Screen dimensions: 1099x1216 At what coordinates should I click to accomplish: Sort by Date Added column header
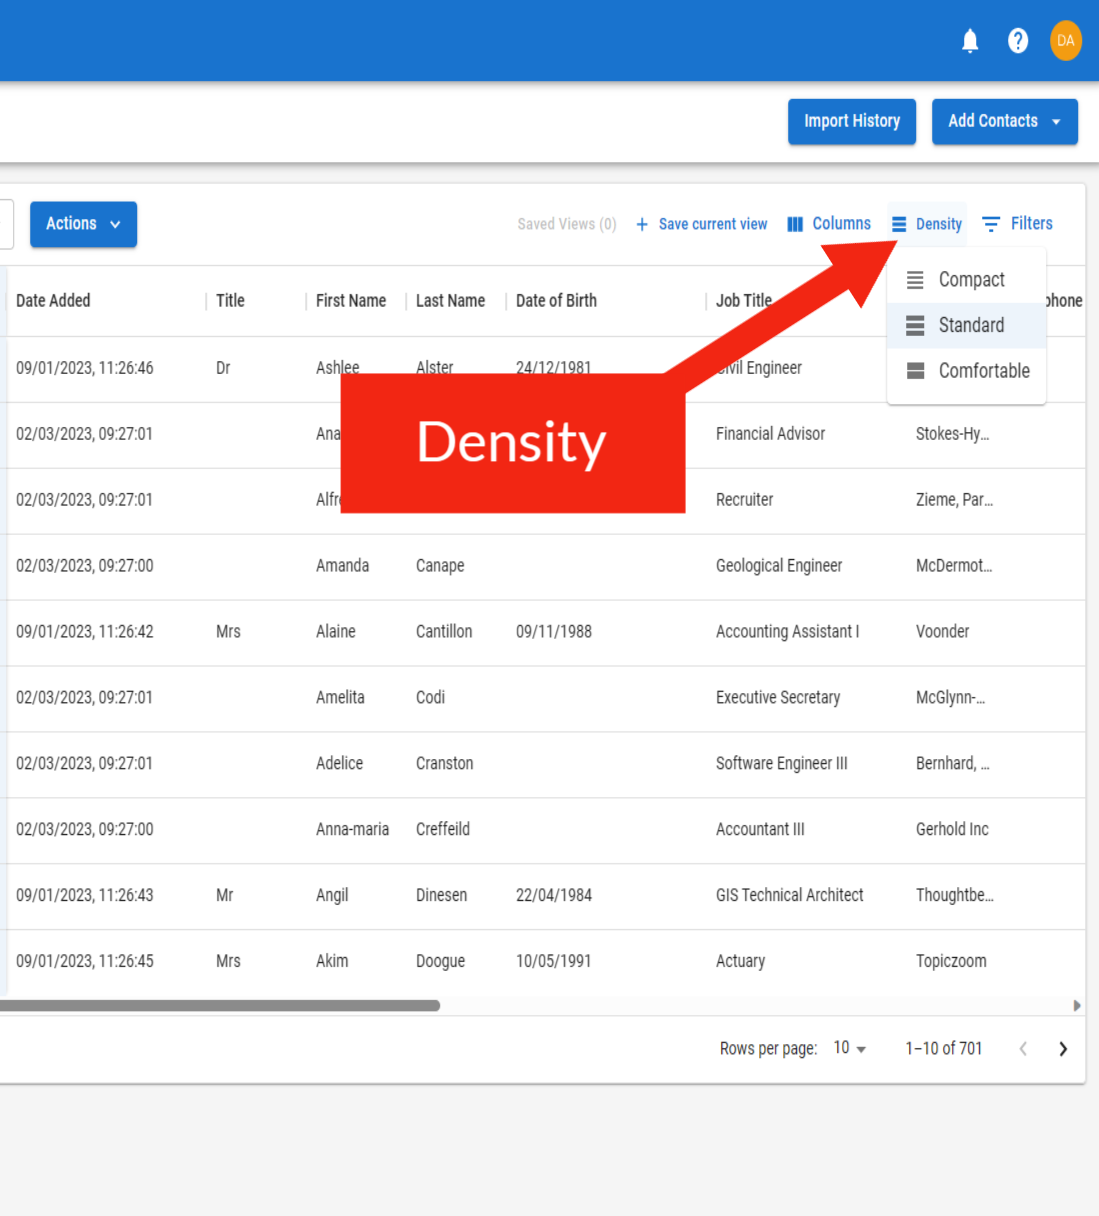click(53, 301)
